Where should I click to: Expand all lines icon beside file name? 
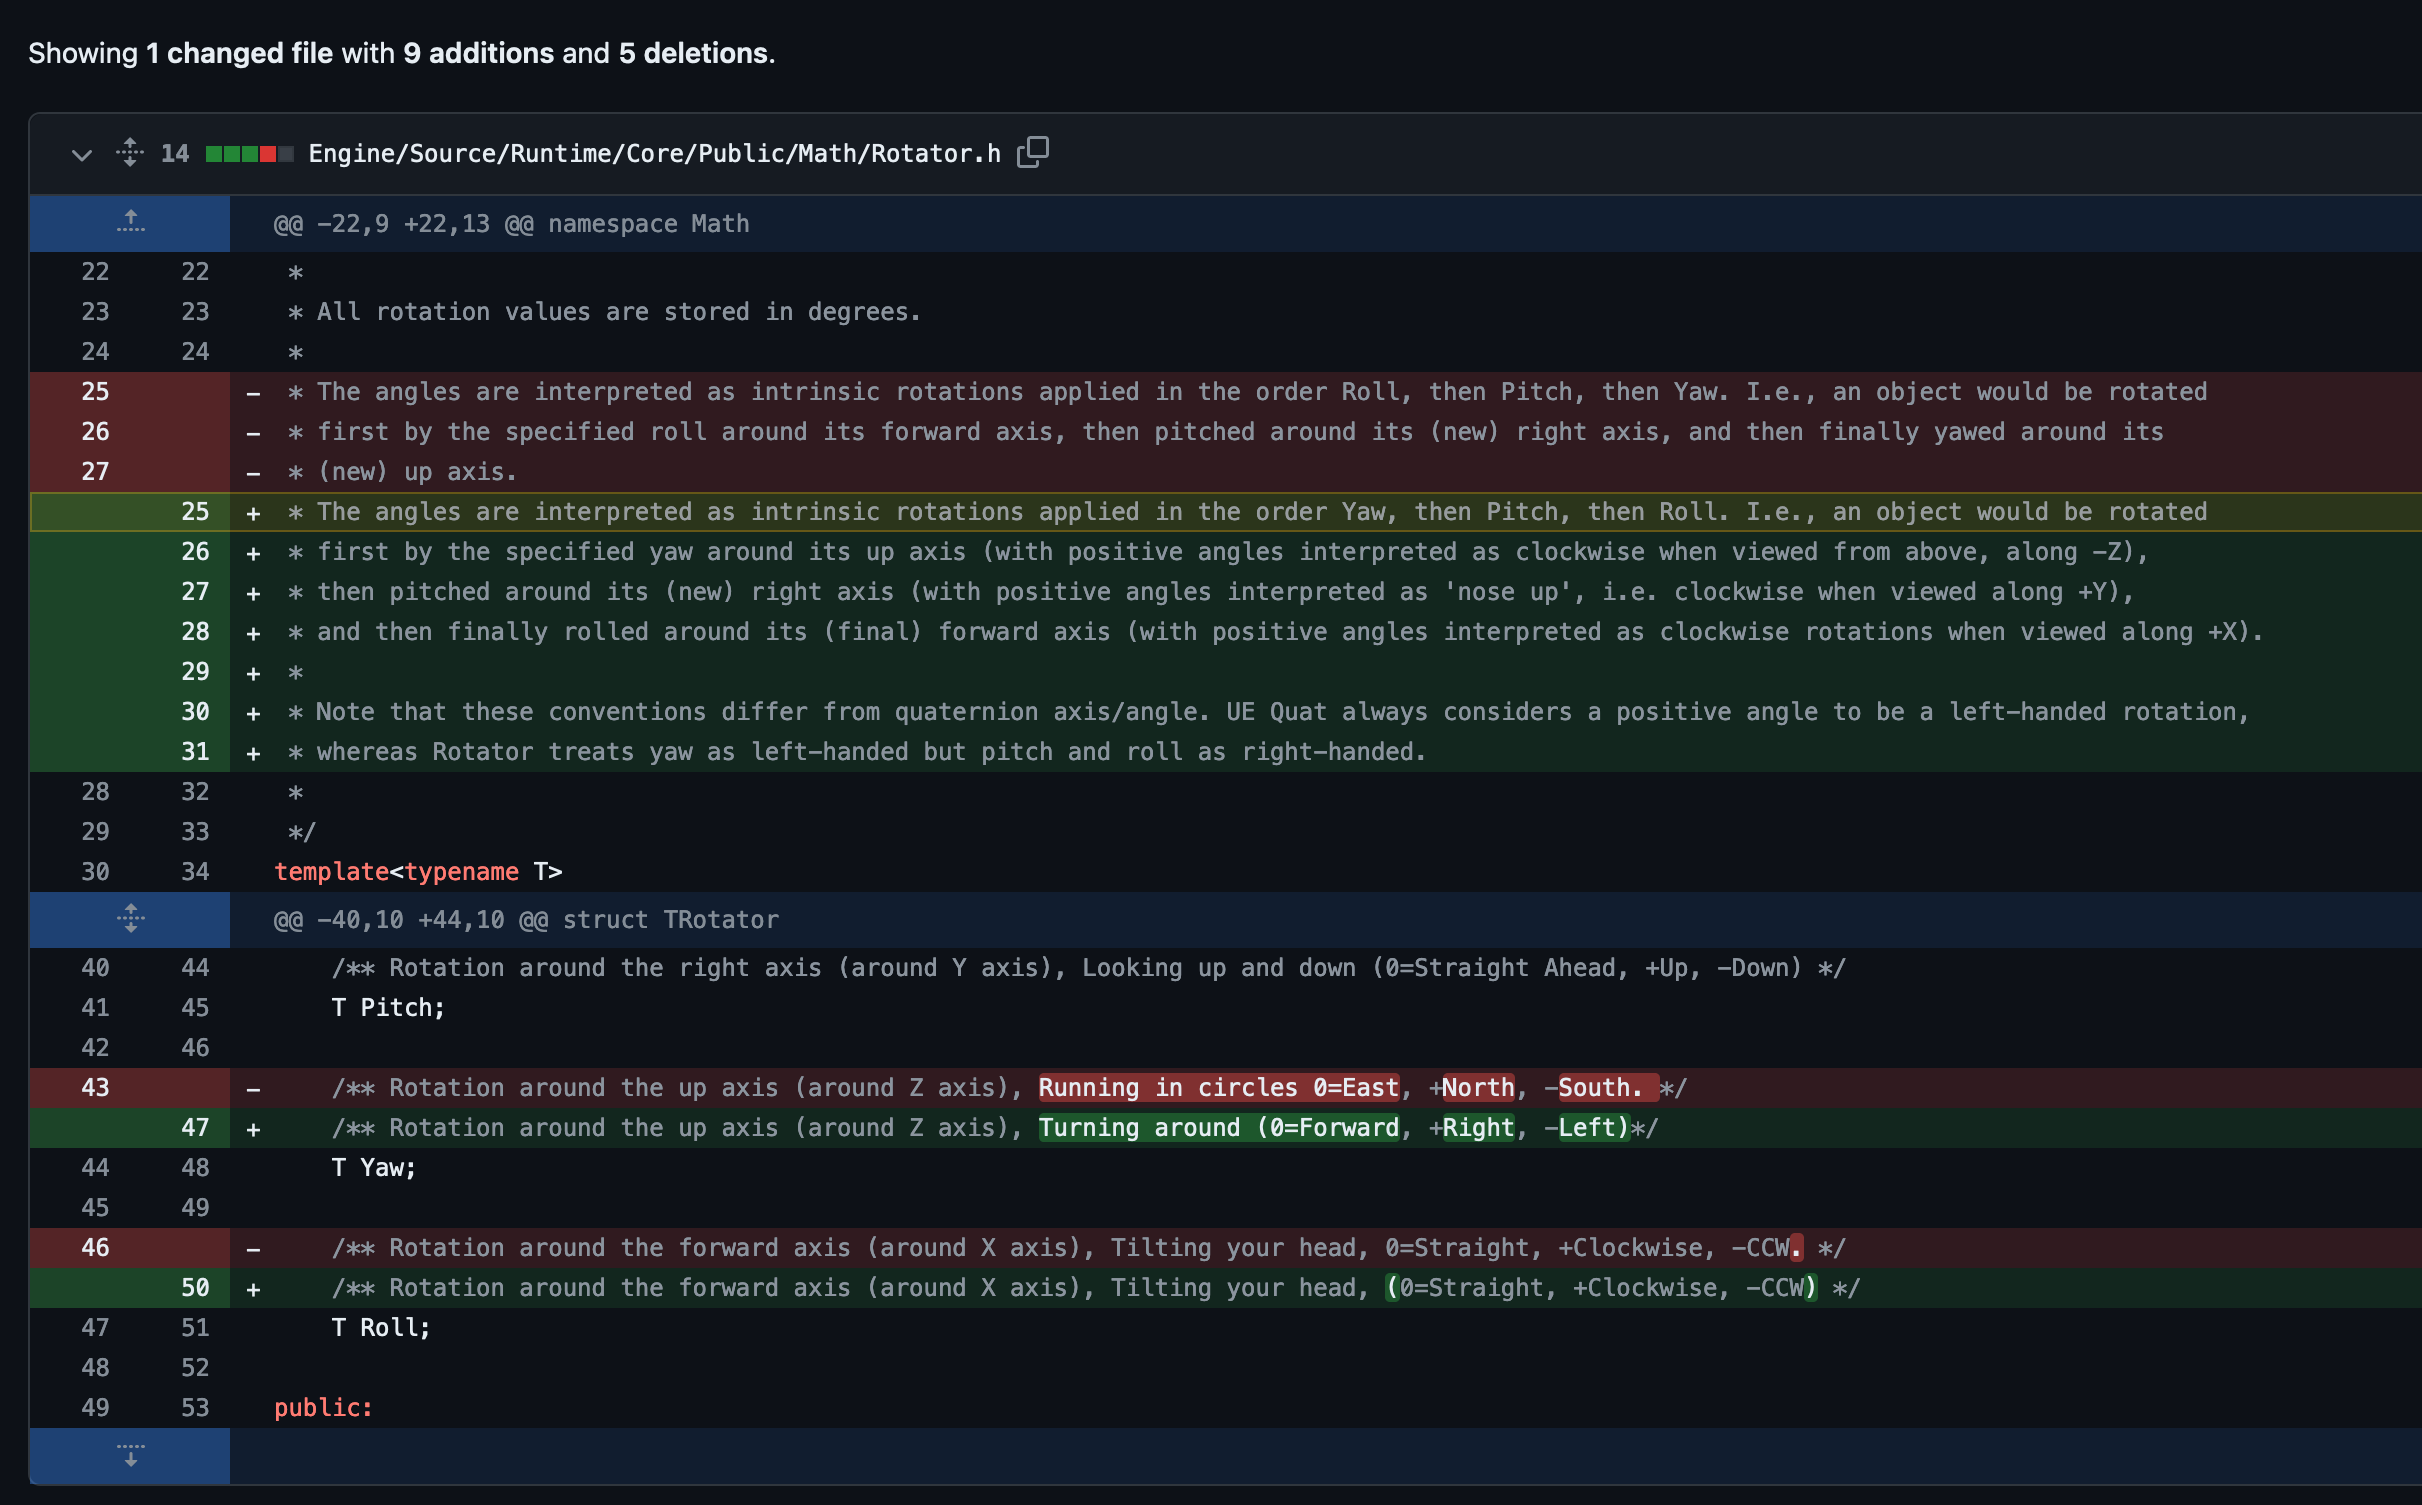pyautogui.click(x=130, y=153)
